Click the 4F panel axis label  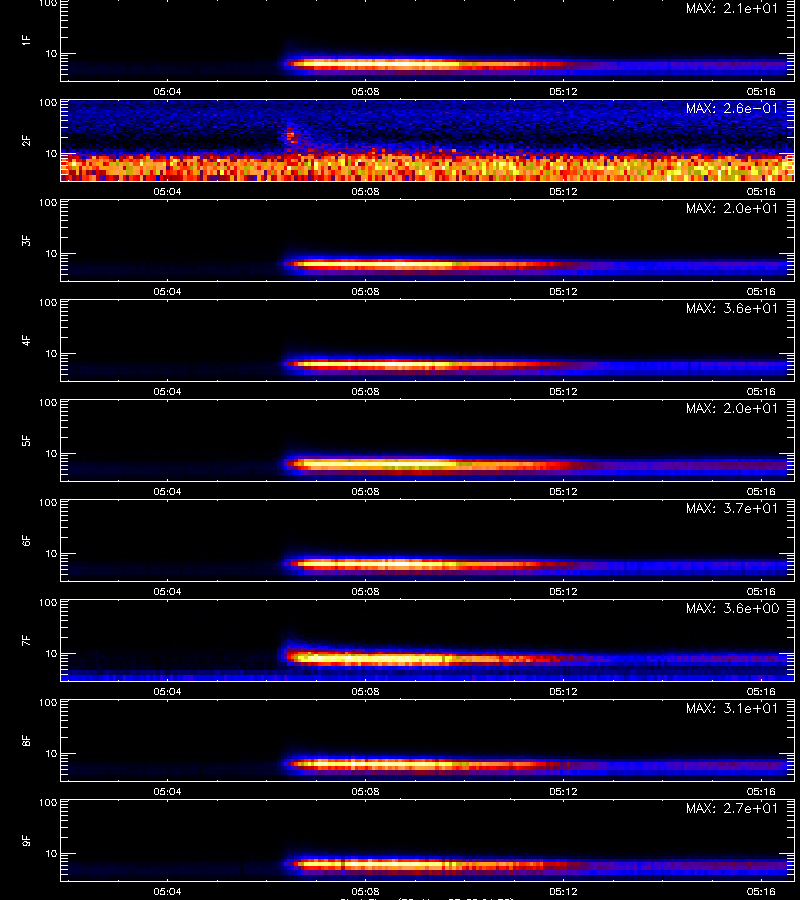(25, 340)
